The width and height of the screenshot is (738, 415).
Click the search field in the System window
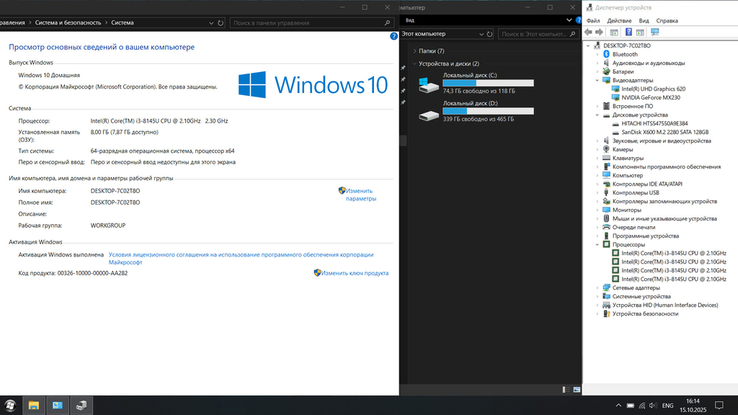[x=311, y=23]
